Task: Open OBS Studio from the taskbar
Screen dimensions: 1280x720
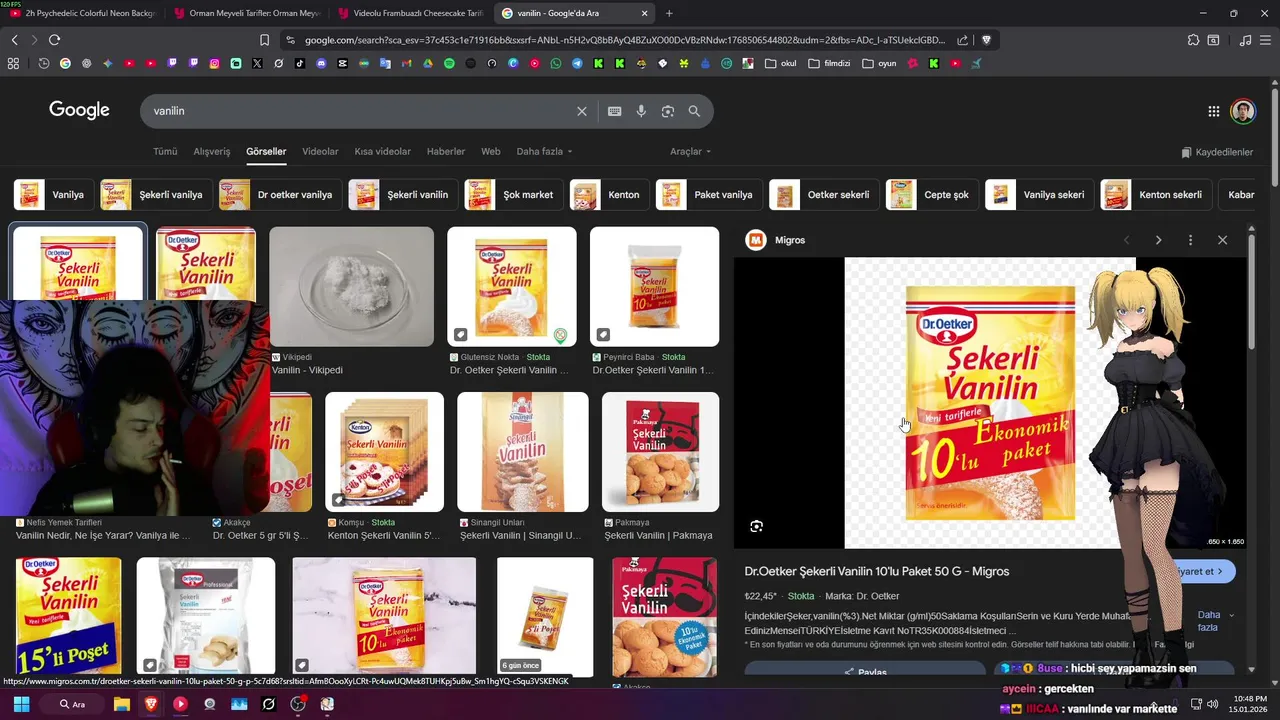Action: pos(298,704)
